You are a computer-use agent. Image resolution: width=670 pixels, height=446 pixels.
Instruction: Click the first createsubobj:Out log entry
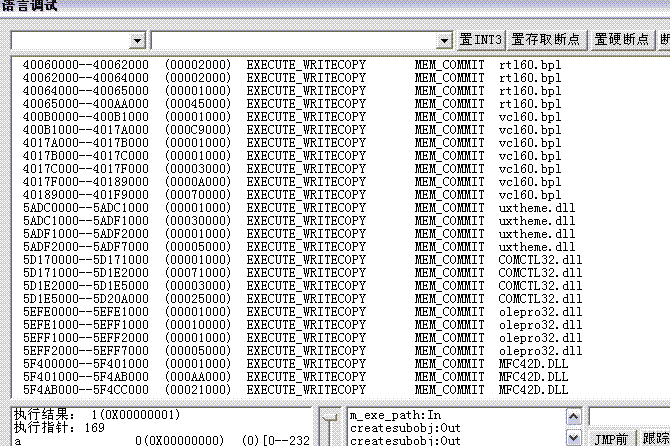click(x=405, y=428)
